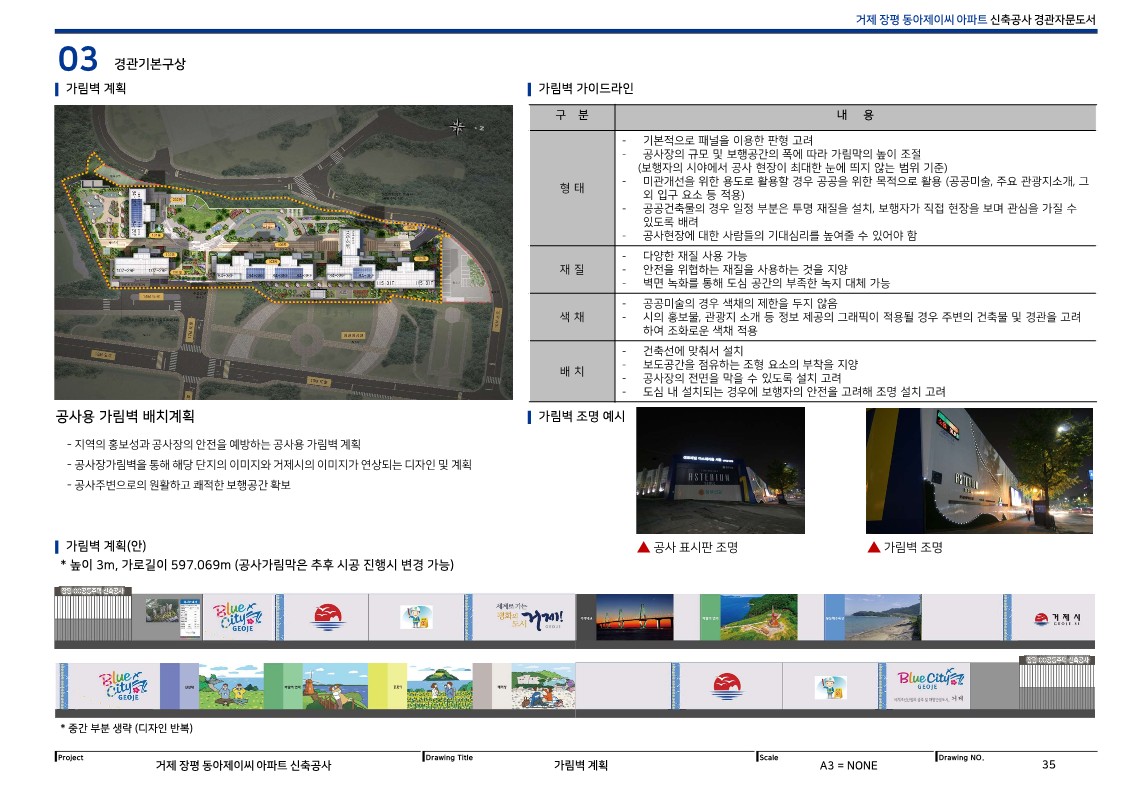
Task: Click the red sun emblem in lower fence strip
Action: point(726,685)
